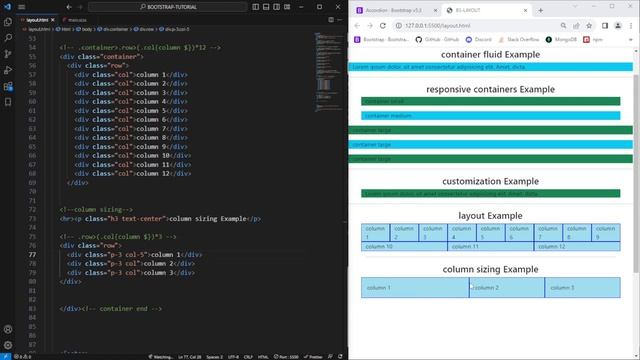Click the BOOTSTRAP-TUTORIAL command center search box

click(x=168, y=7)
